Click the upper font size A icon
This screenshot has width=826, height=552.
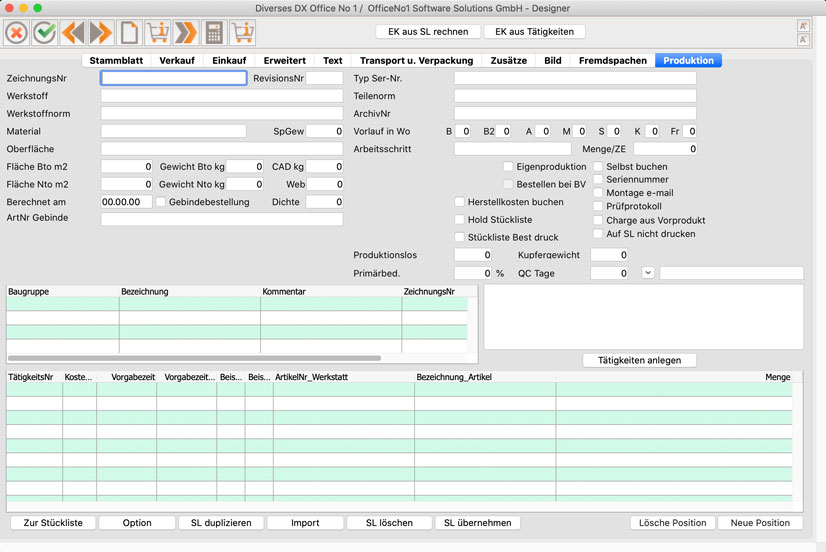pos(803,26)
